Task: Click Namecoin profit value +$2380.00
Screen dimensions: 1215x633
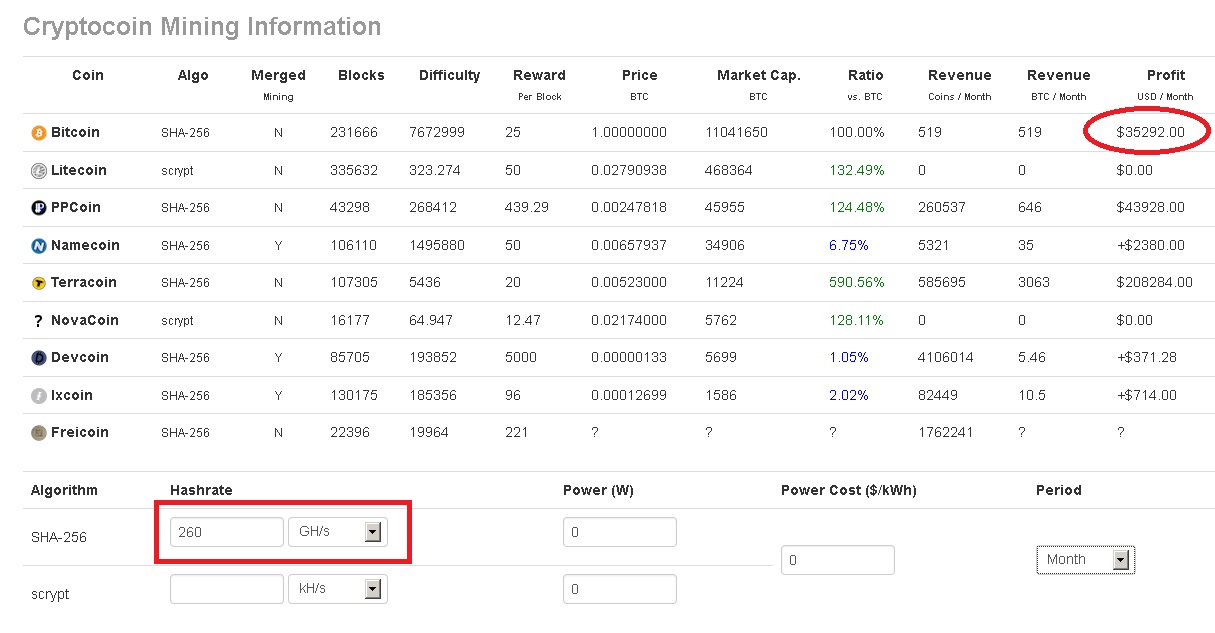Action: click(1150, 245)
